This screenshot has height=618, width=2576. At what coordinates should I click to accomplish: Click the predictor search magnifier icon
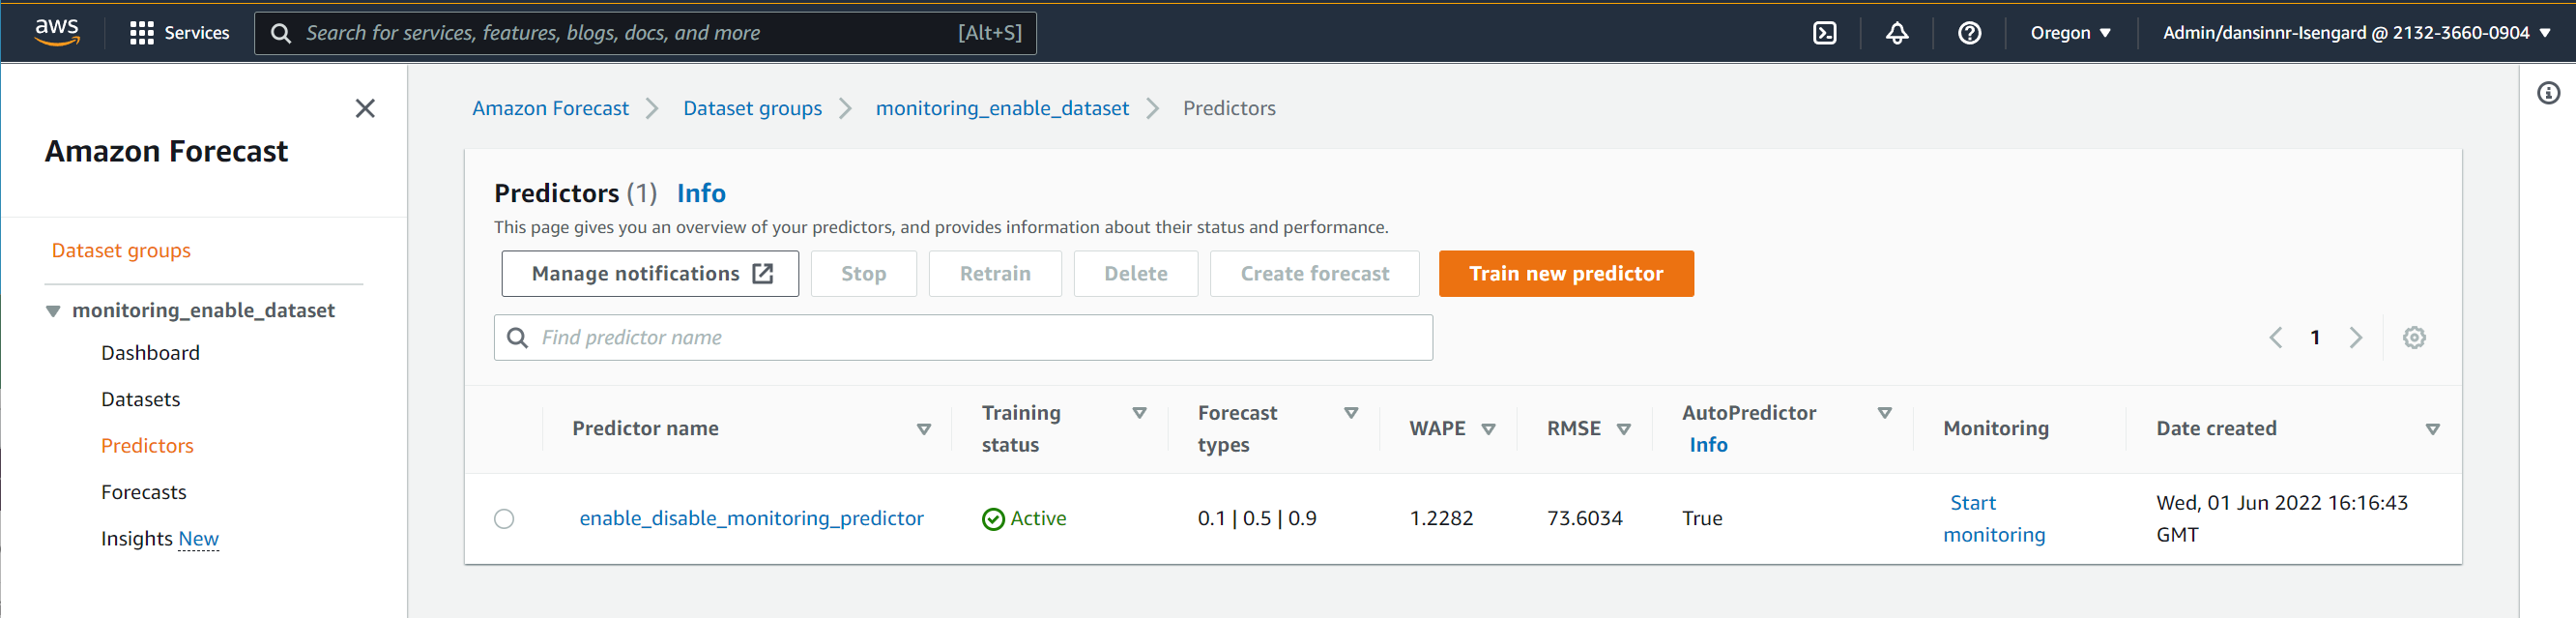517,338
